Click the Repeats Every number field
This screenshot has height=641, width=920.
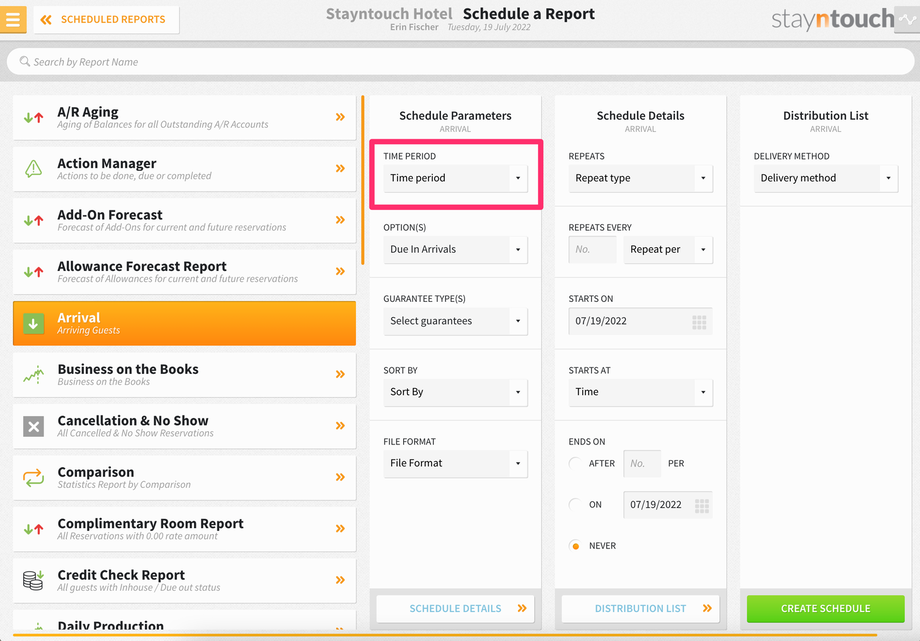pos(593,249)
